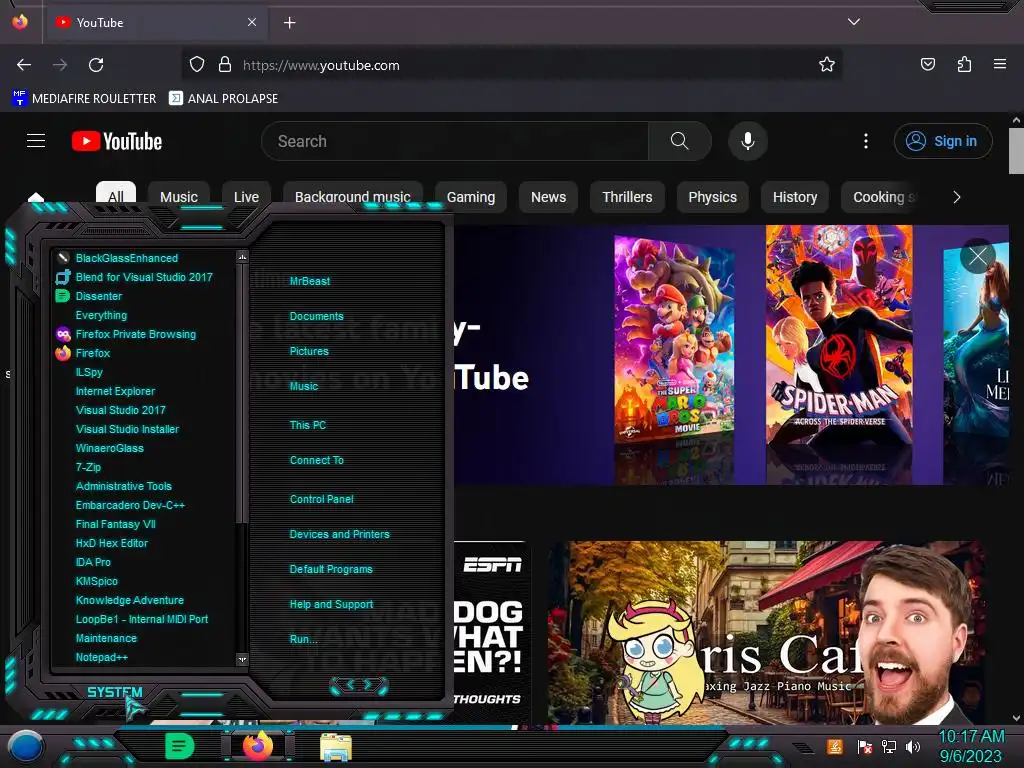The width and height of the screenshot is (1024, 768).
Task: Click the magnifier search button
Action: (x=679, y=141)
